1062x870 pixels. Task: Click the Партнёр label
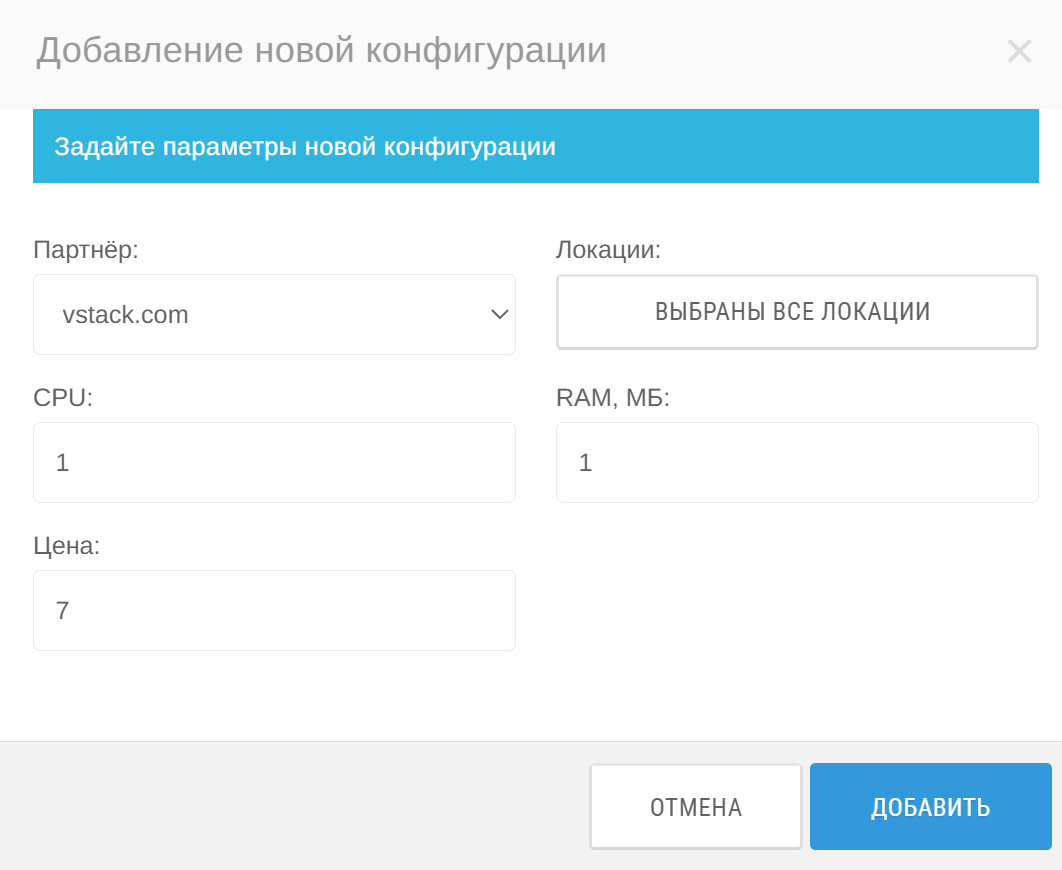pos(85,250)
